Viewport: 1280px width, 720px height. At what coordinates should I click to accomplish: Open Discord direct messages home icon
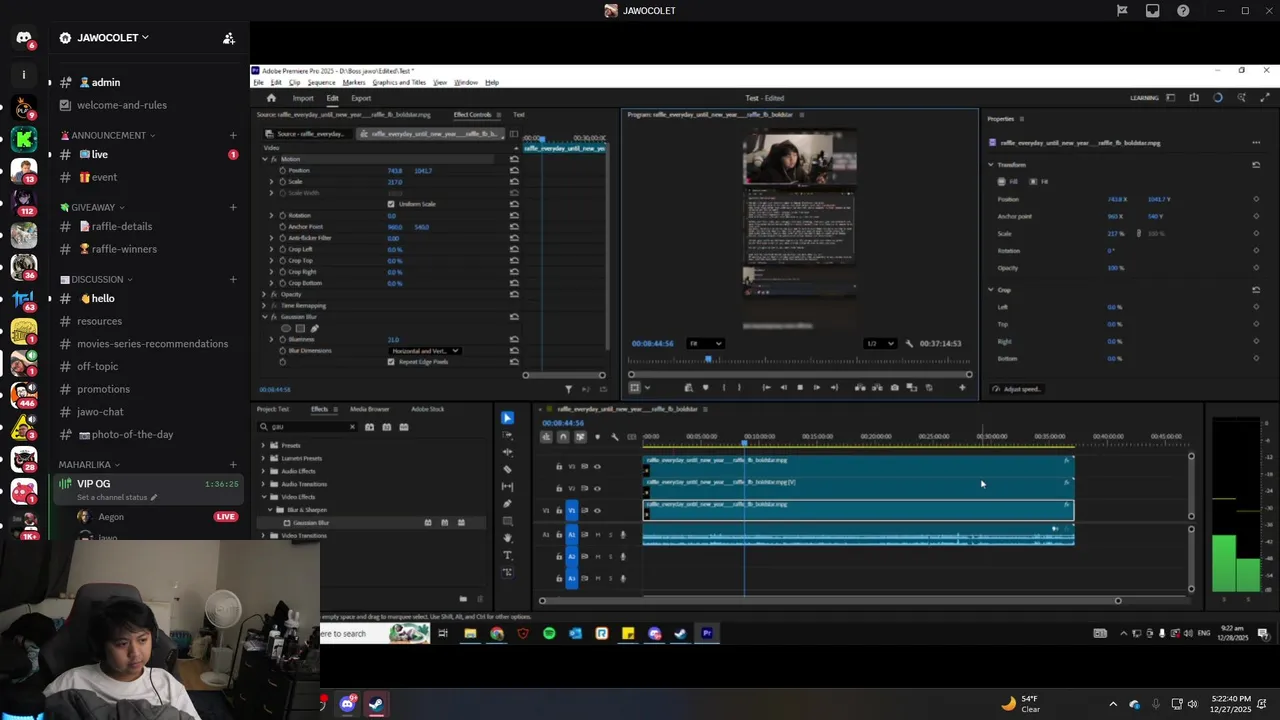point(23,38)
